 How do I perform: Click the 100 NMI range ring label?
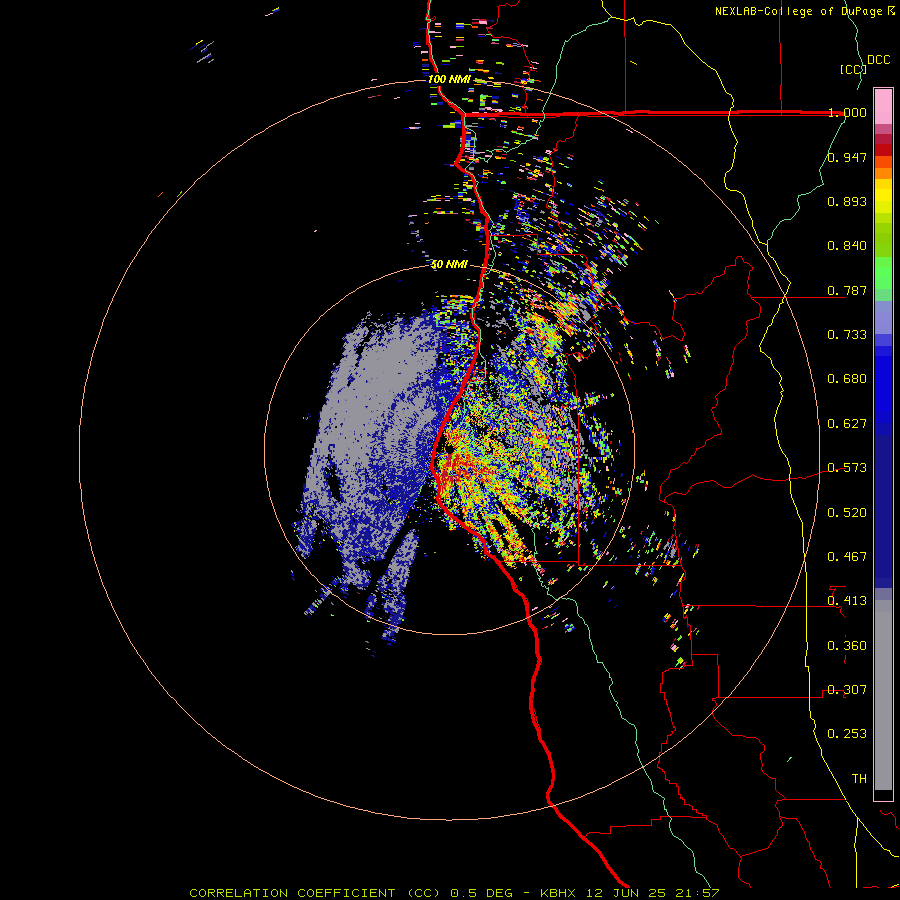coord(449,79)
